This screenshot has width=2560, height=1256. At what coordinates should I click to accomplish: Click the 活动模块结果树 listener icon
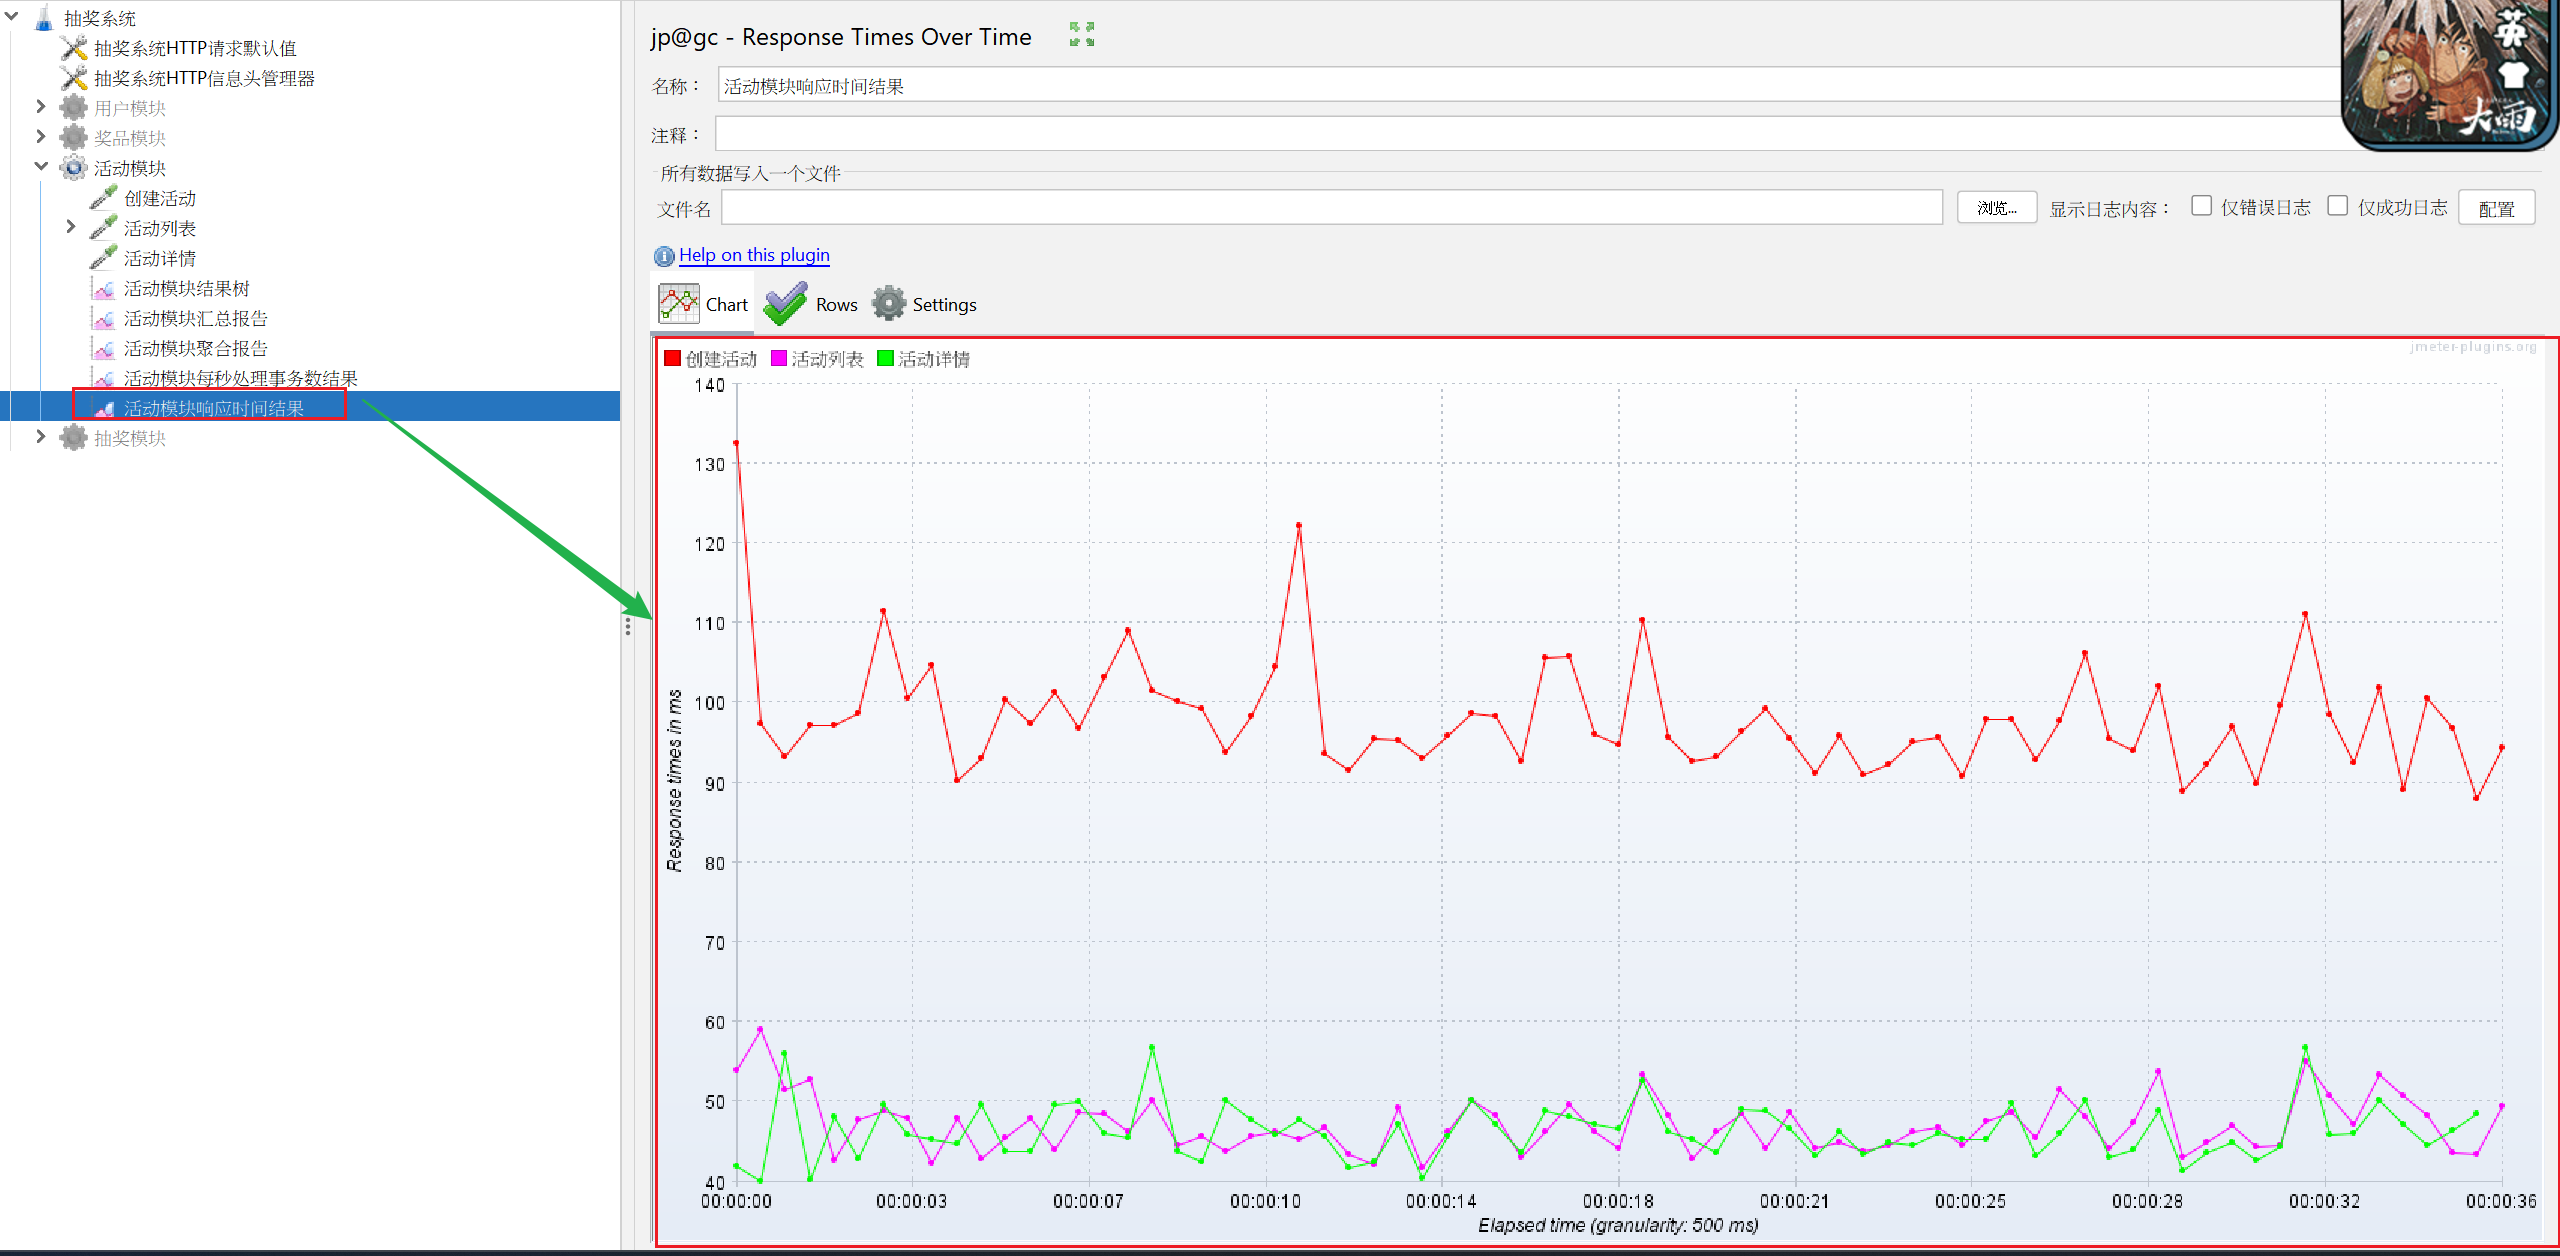tap(103, 289)
